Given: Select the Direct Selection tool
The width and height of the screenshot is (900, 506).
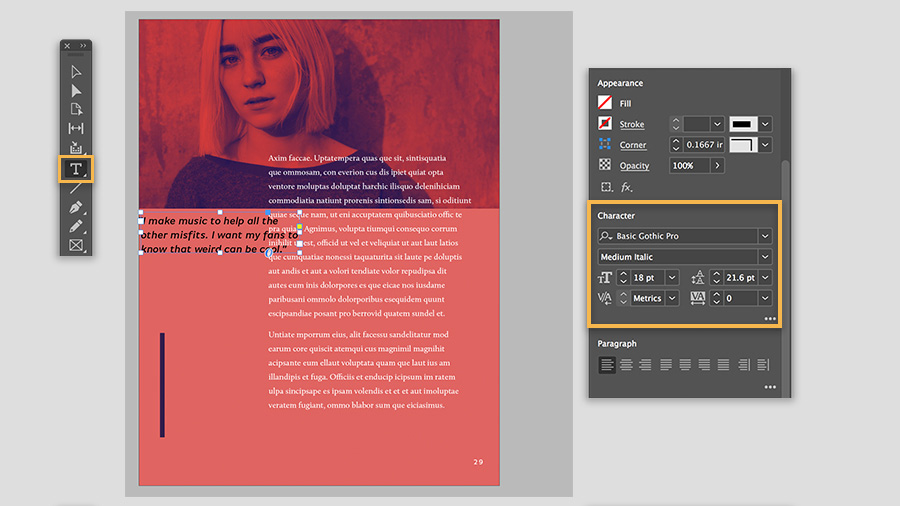Looking at the screenshot, I should [x=76, y=91].
